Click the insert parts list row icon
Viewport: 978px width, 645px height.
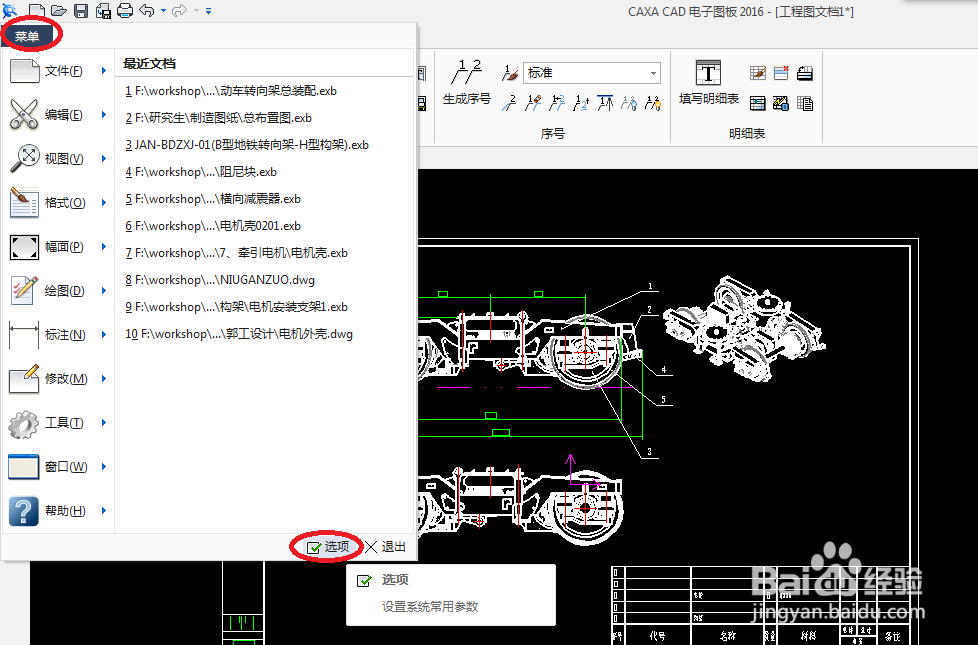(x=758, y=103)
